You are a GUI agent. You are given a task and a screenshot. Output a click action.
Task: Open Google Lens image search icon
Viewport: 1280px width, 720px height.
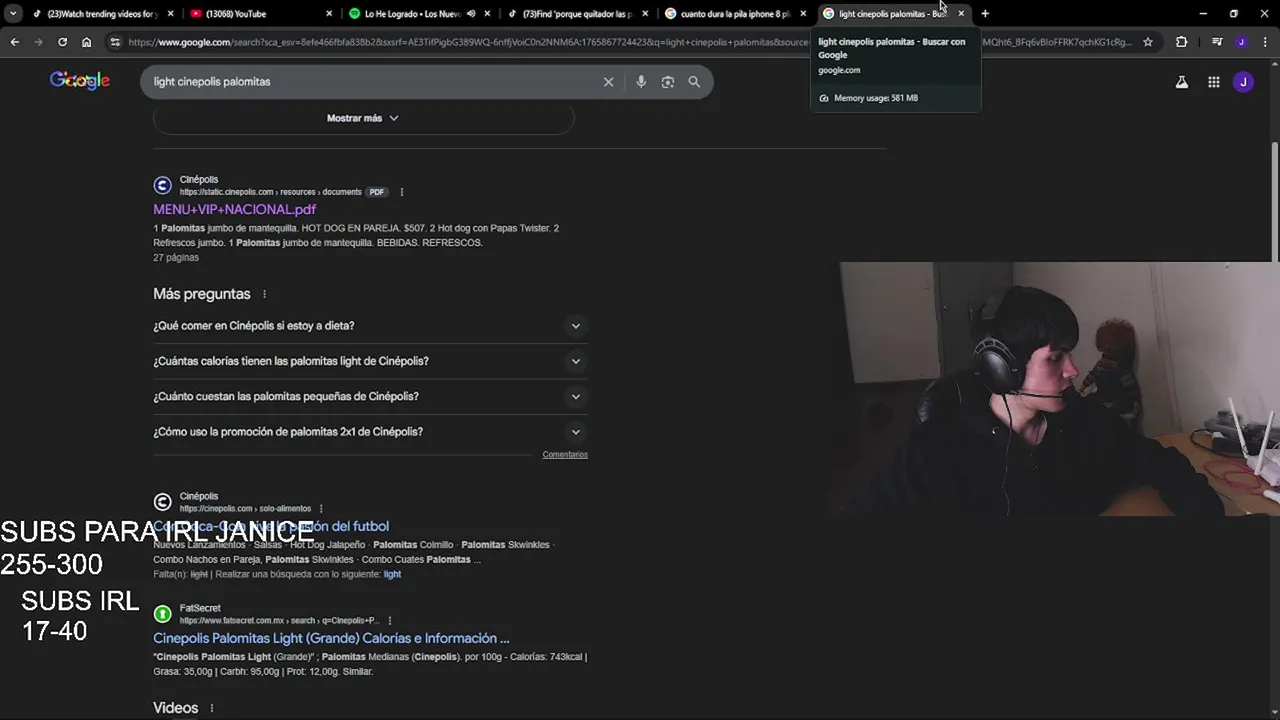click(668, 82)
